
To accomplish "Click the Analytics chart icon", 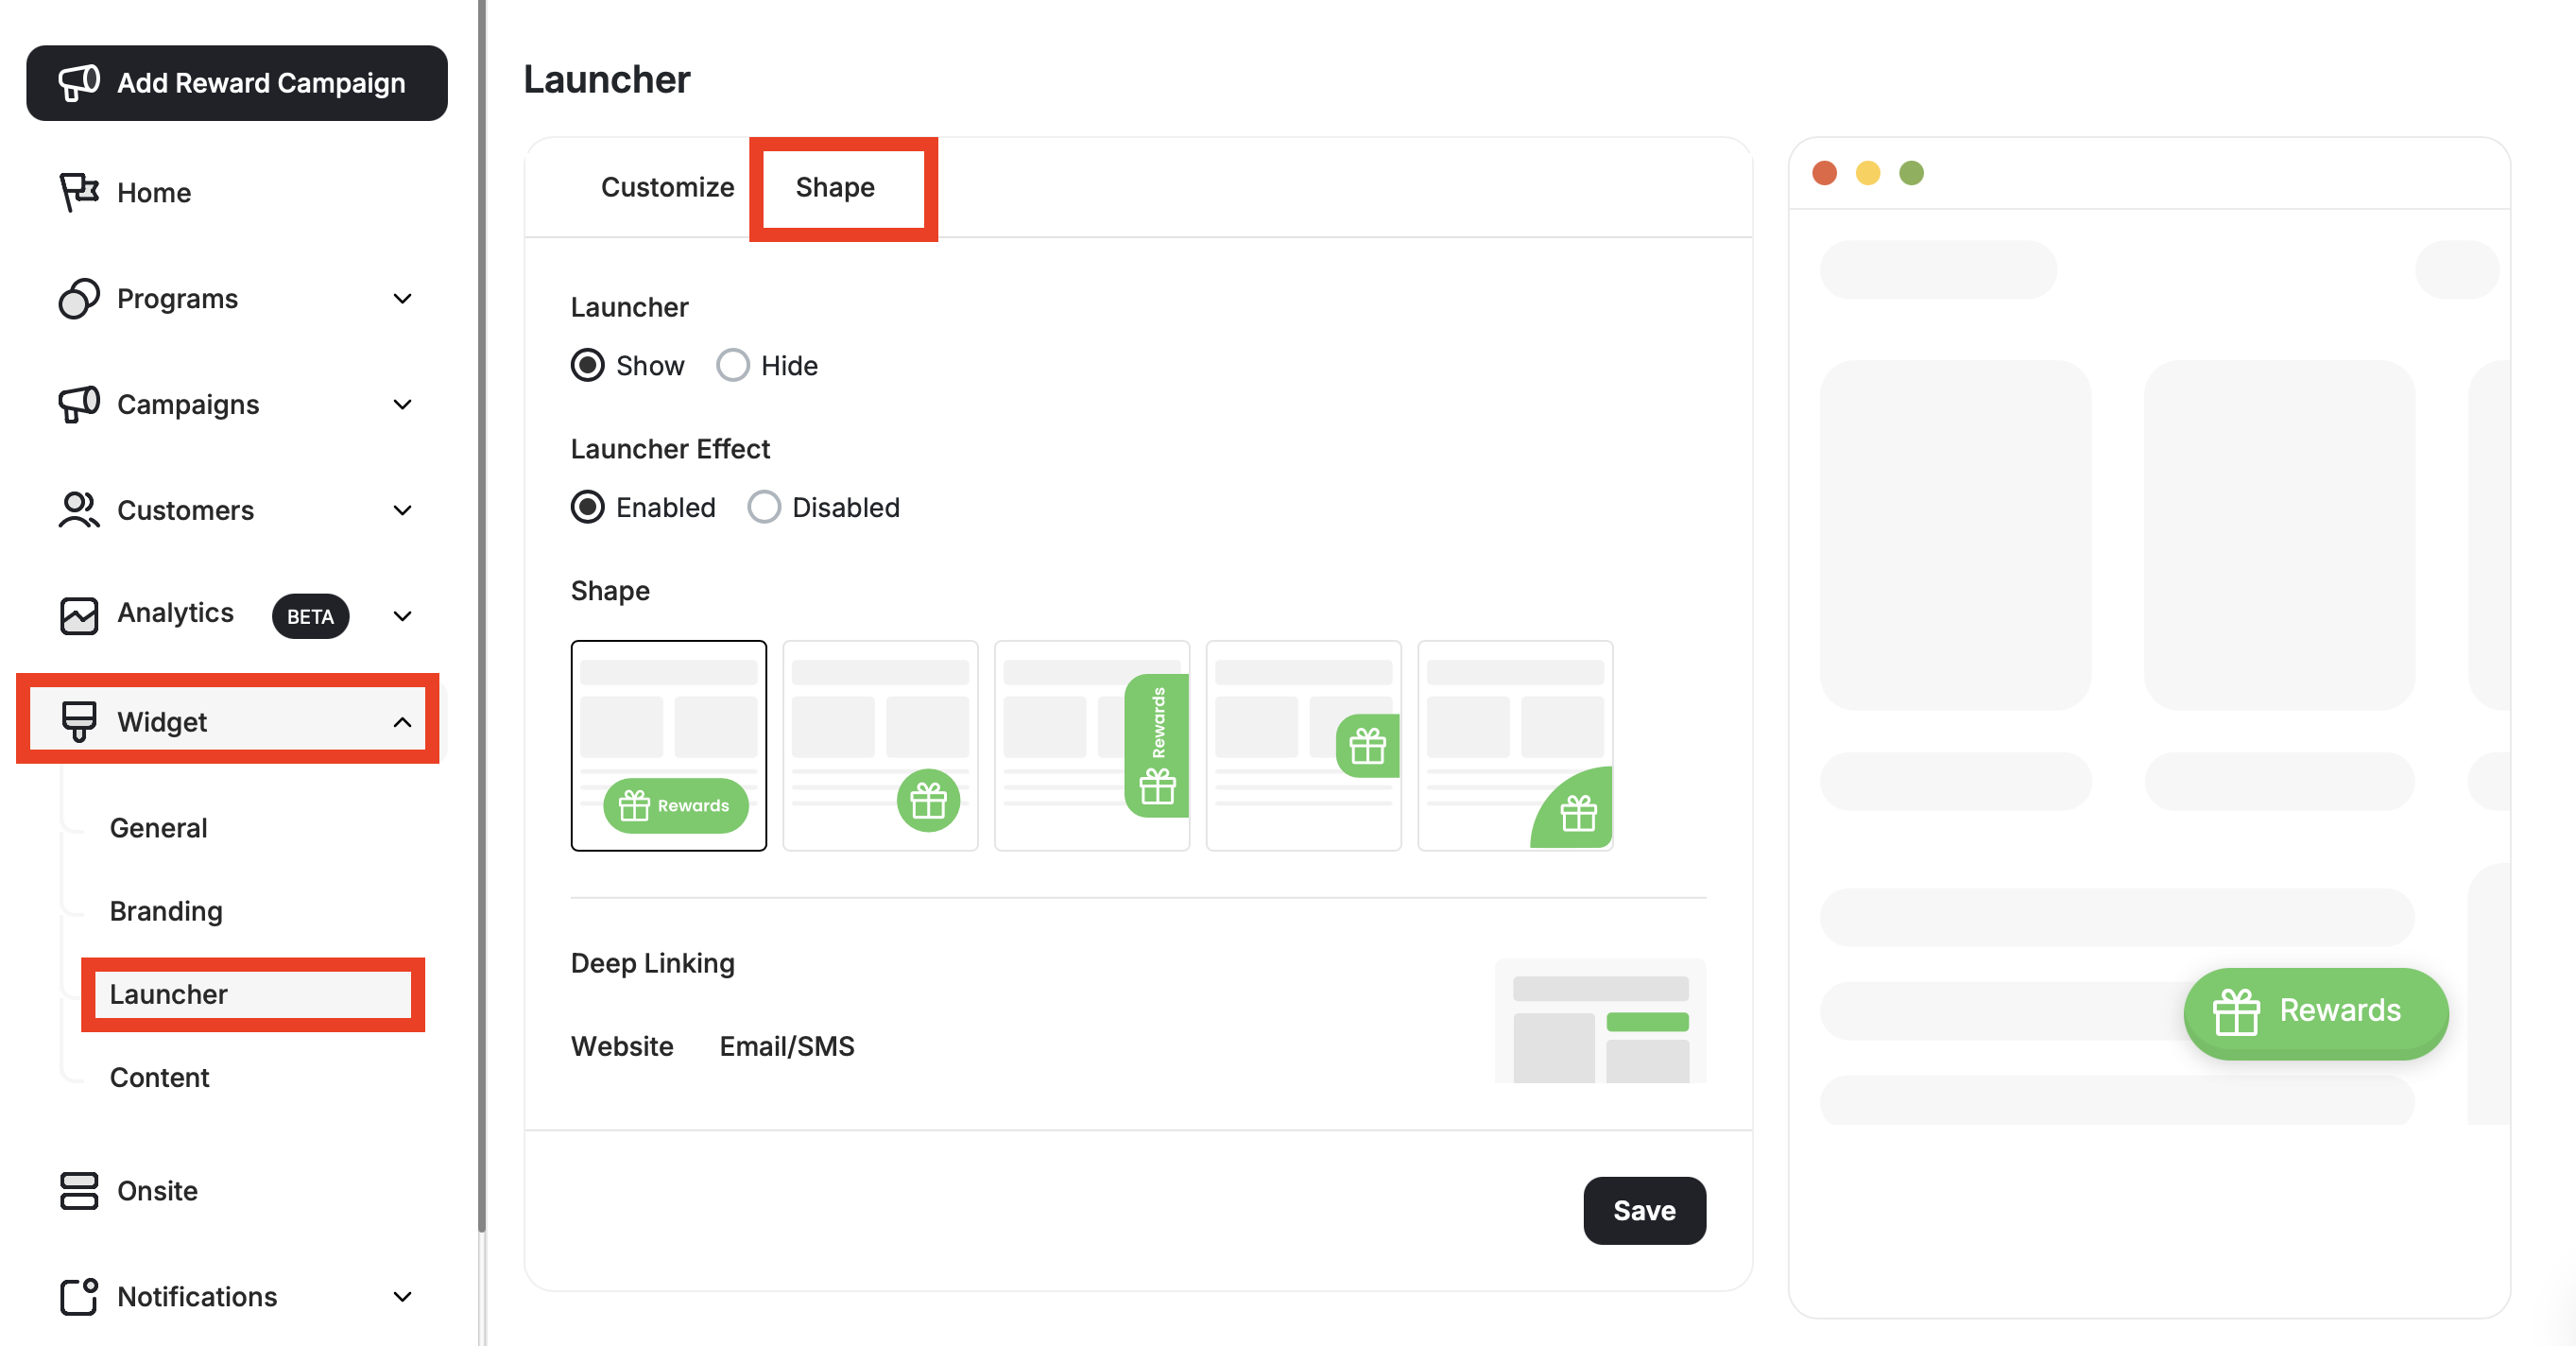I will tap(78, 615).
